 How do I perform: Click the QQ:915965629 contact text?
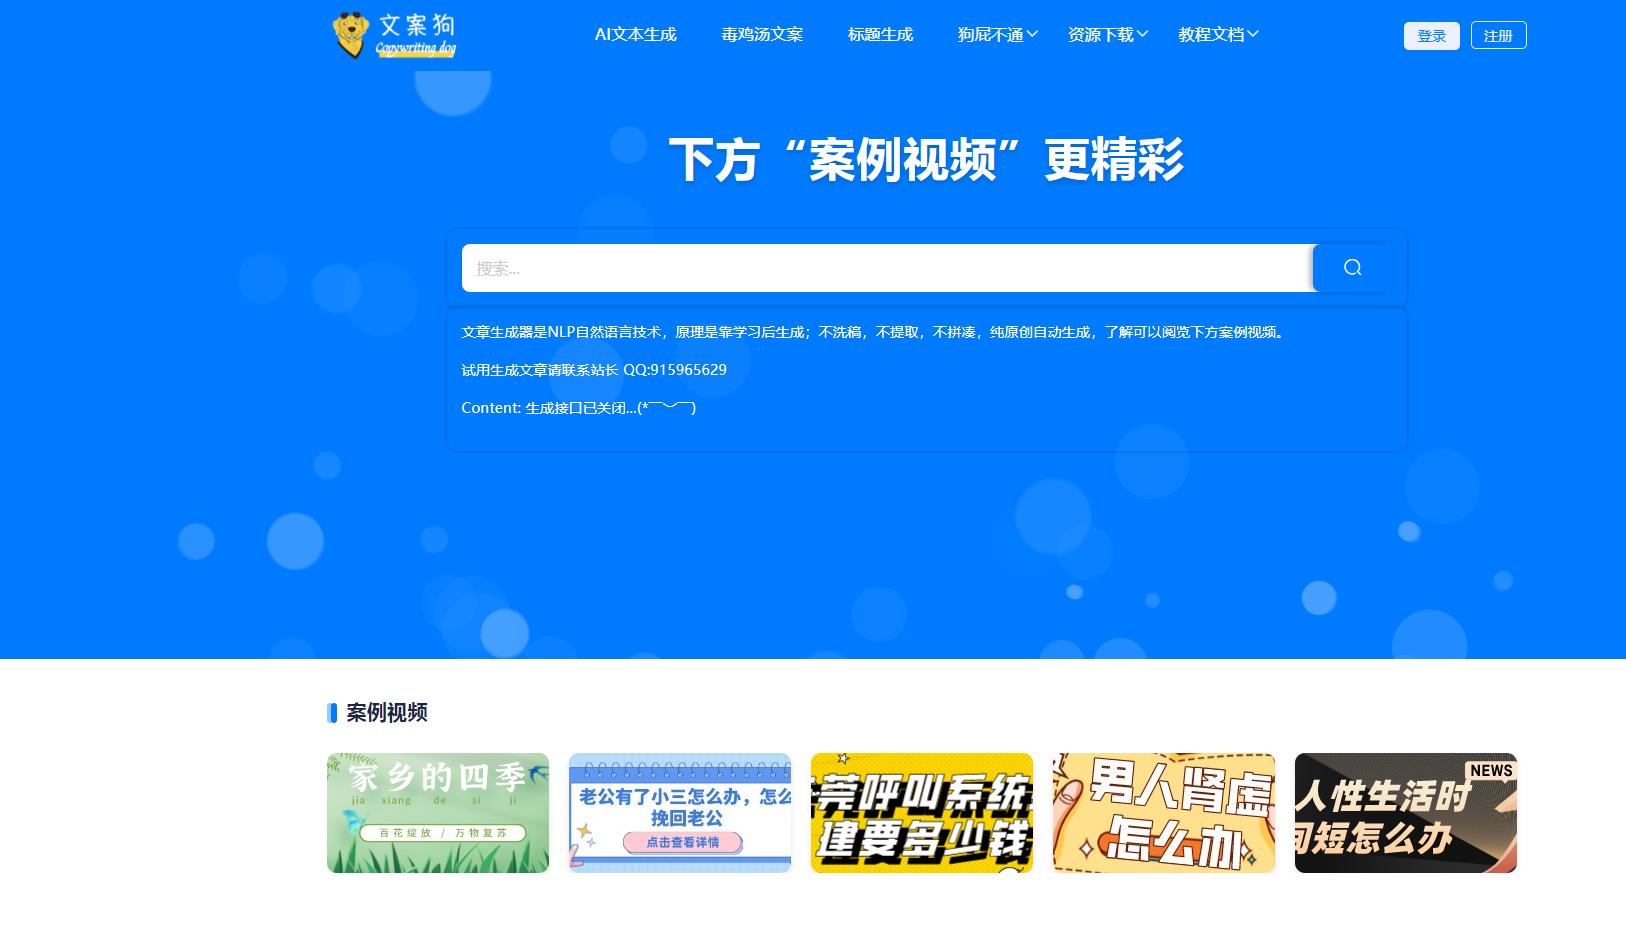point(675,369)
